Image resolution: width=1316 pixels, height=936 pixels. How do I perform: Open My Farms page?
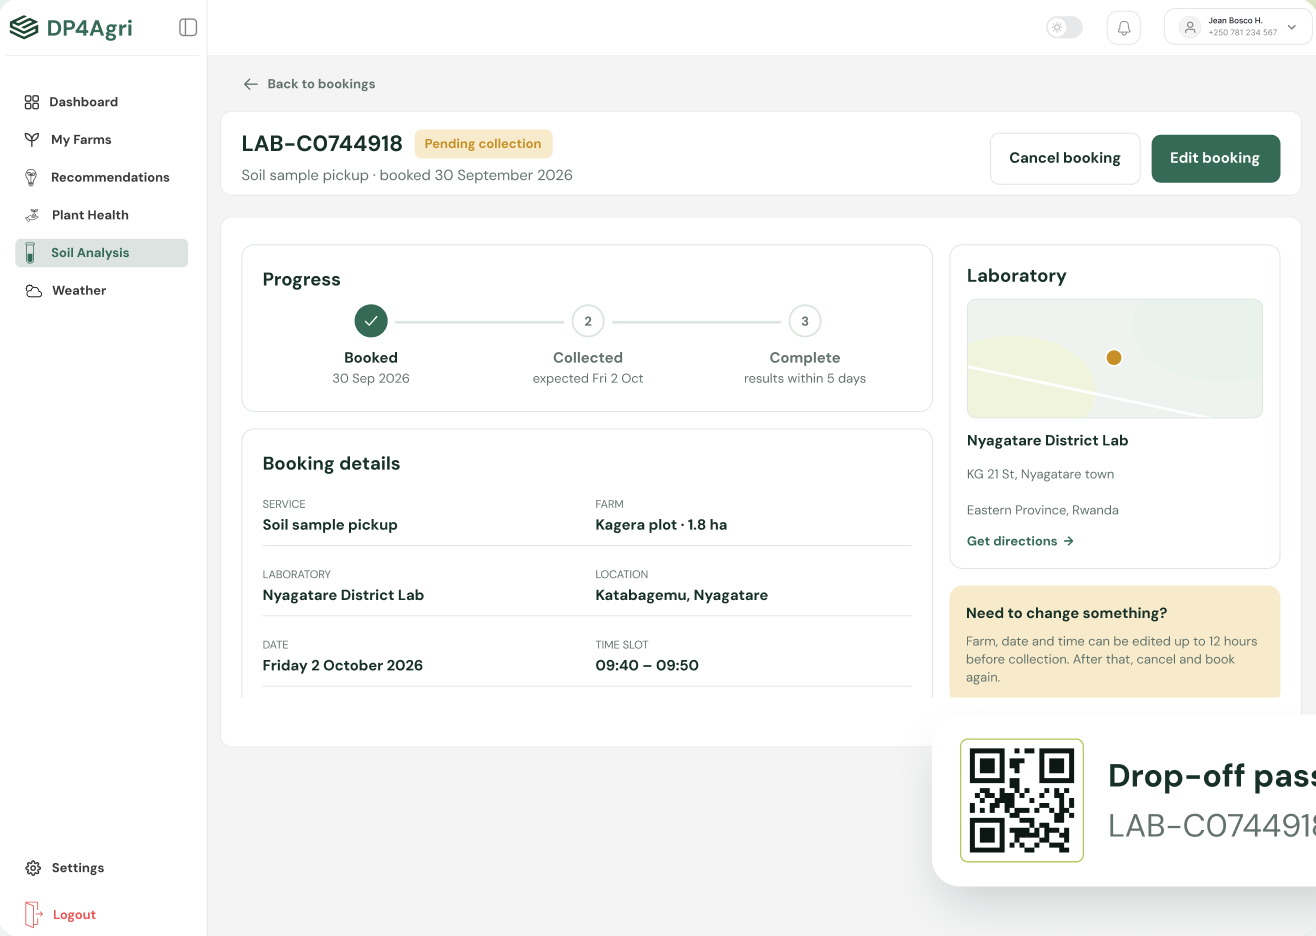coord(101,140)
